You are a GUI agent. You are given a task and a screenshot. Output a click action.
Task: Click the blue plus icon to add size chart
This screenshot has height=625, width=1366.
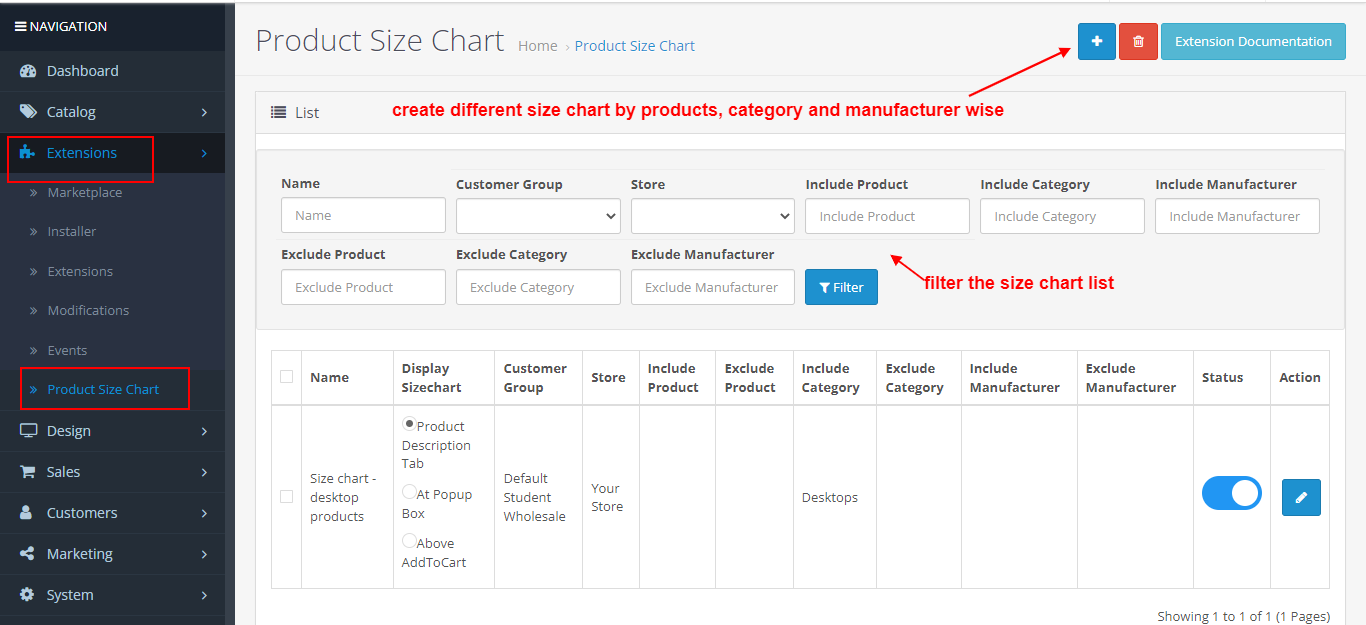click(x=1096, y=41)
